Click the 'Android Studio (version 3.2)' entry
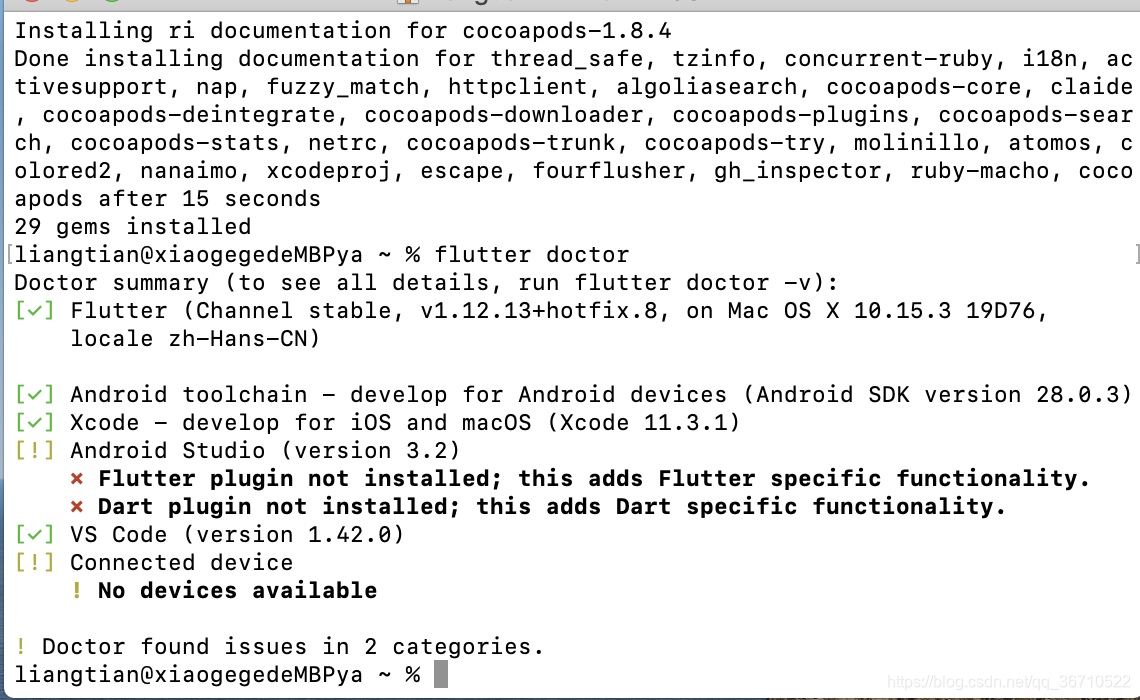 pyautogui.click(x=265, y=451)
